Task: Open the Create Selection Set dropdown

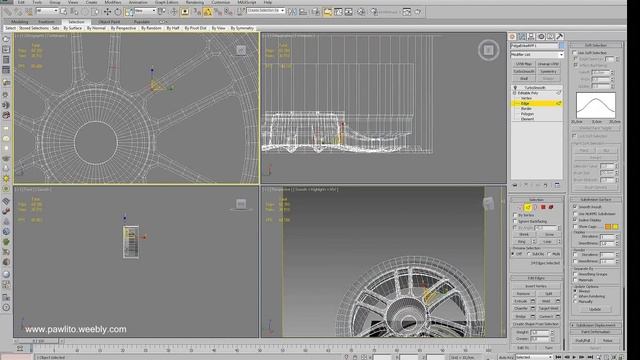Action: [265, 11]
